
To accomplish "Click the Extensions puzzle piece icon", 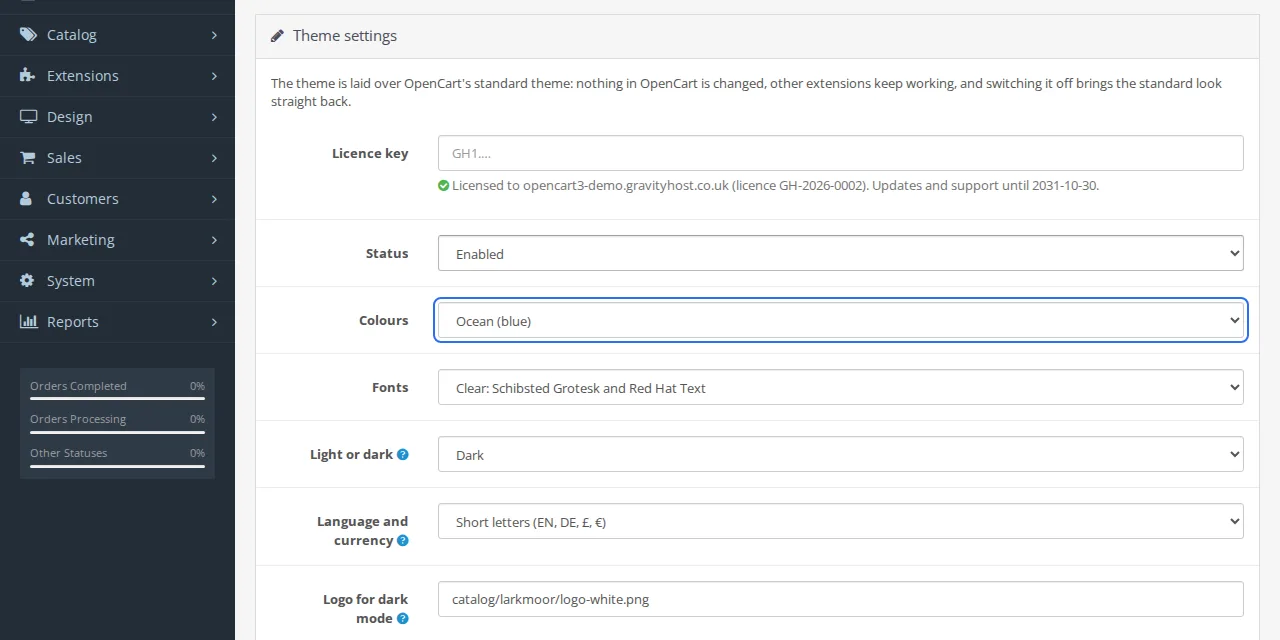I will [x=28, y=76].
